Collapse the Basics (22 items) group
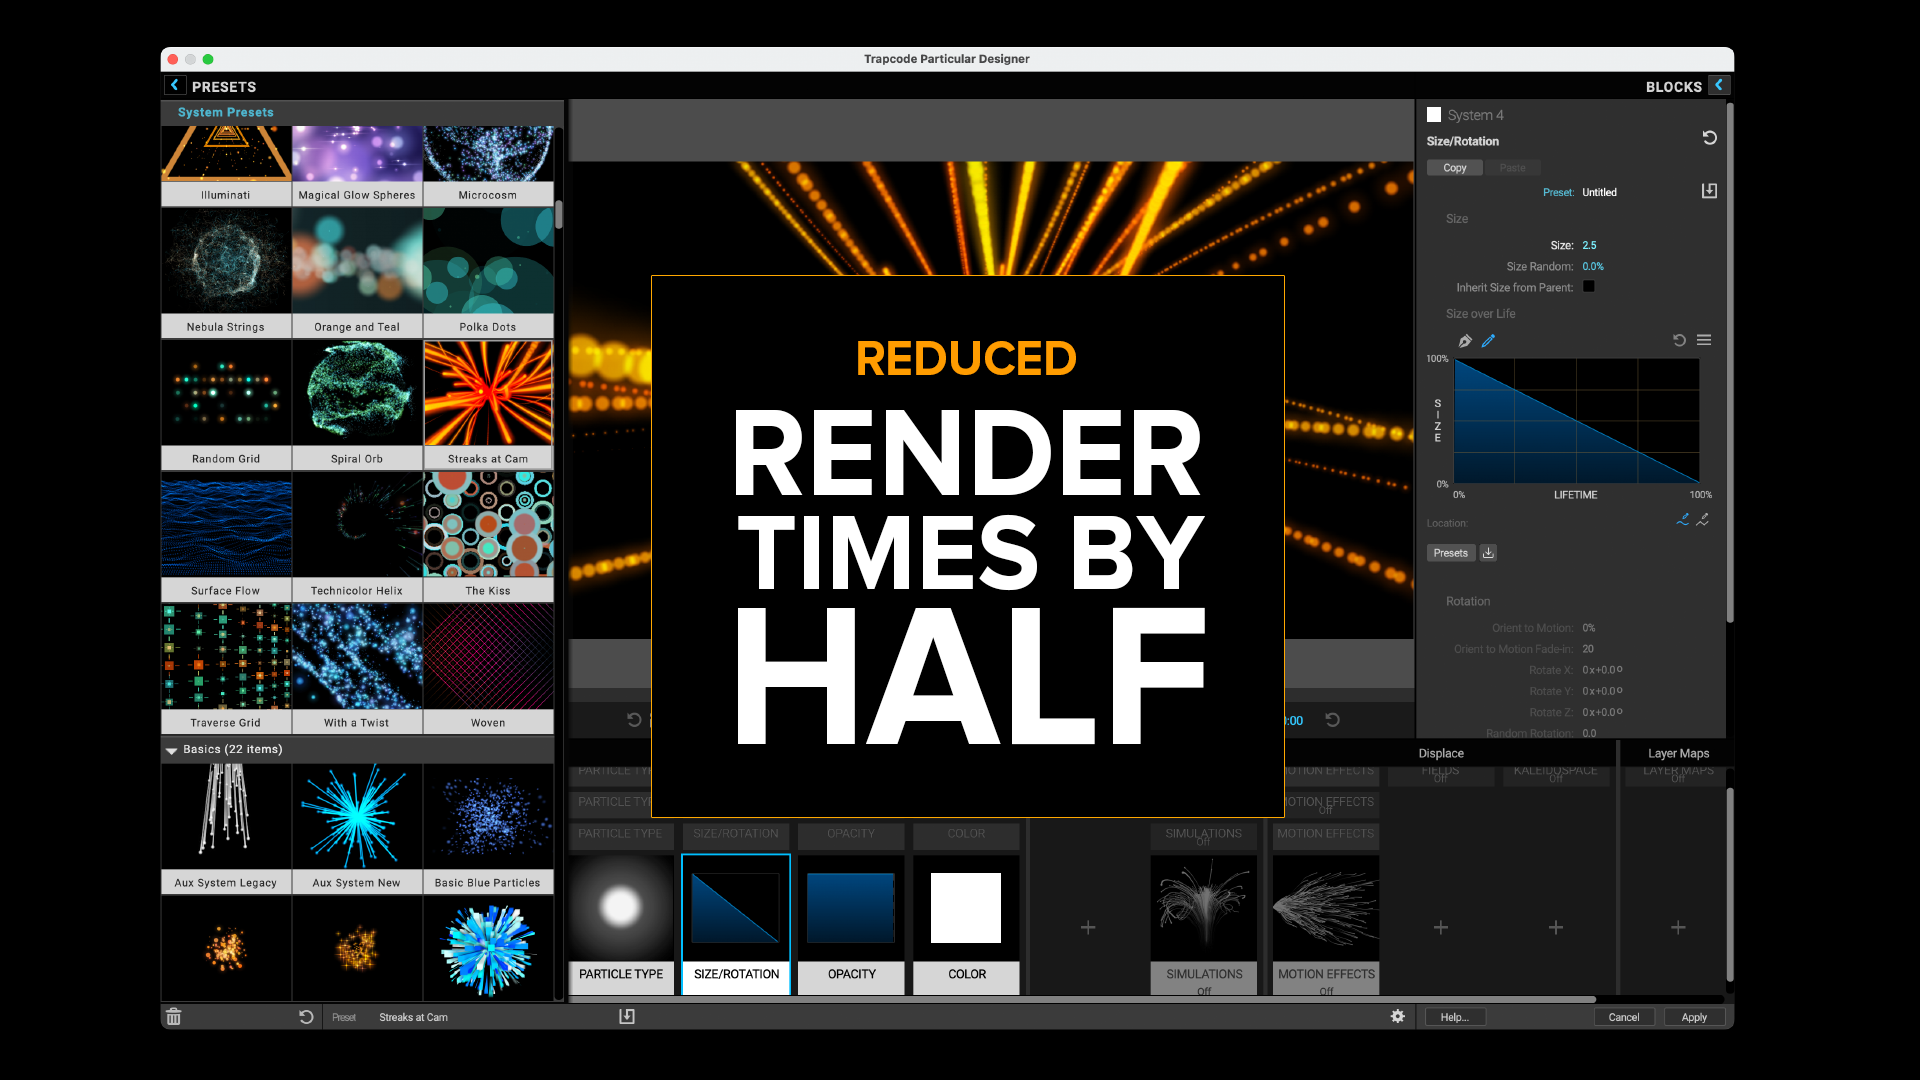This screenshot has width=1920, height=1080. pyautogui.click(x=171, y=750)
